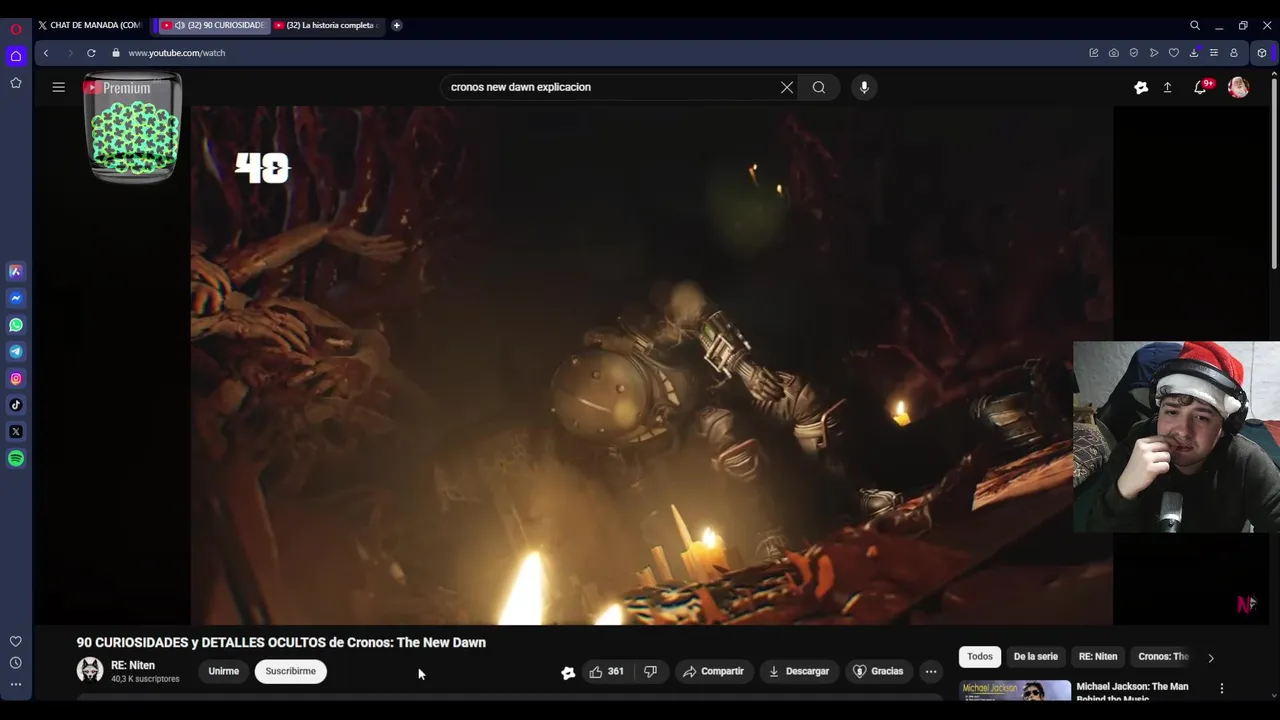Open RE: Niten channel name link
Screen dimensions: 1280x720
click(x=133, y=665)
